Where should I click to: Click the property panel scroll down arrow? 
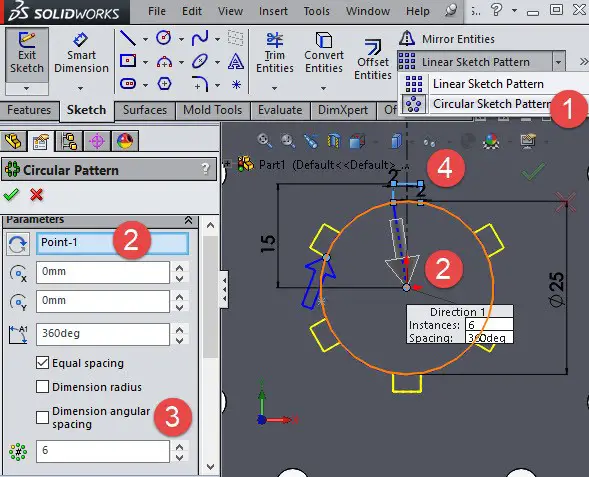(x=210, y=467)
